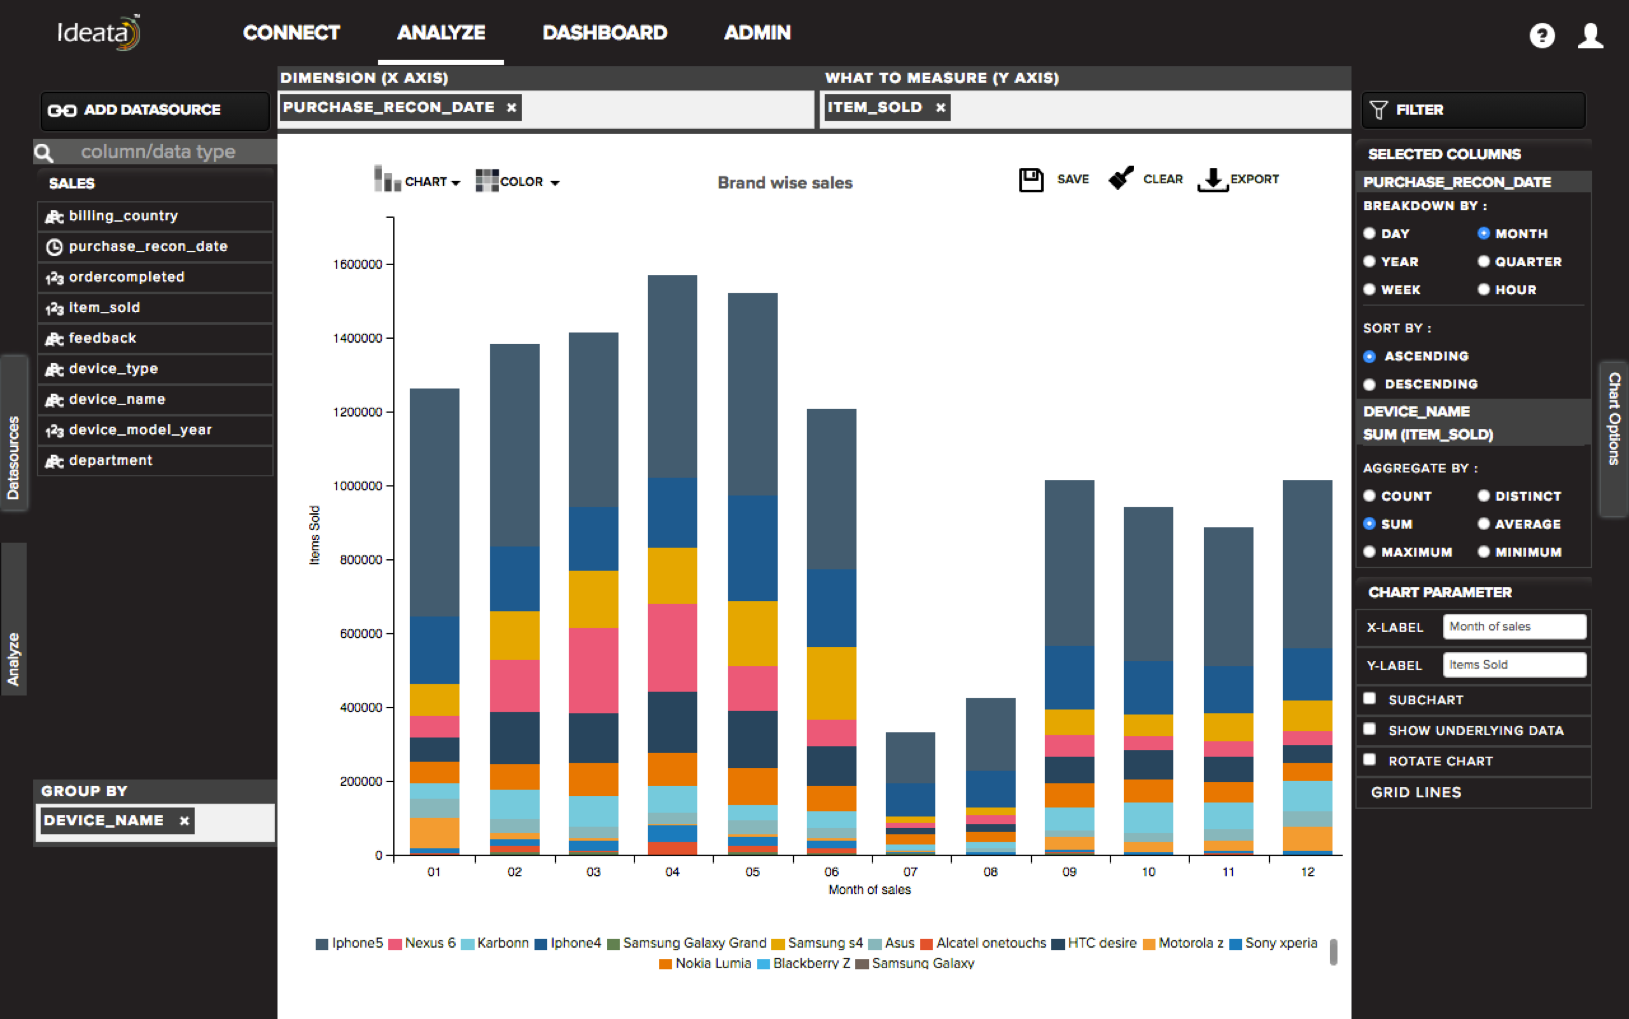The width and height of the screenshot is (1629, 1019).
Task: Switch to the Connect tab
Action: [292, 33]
